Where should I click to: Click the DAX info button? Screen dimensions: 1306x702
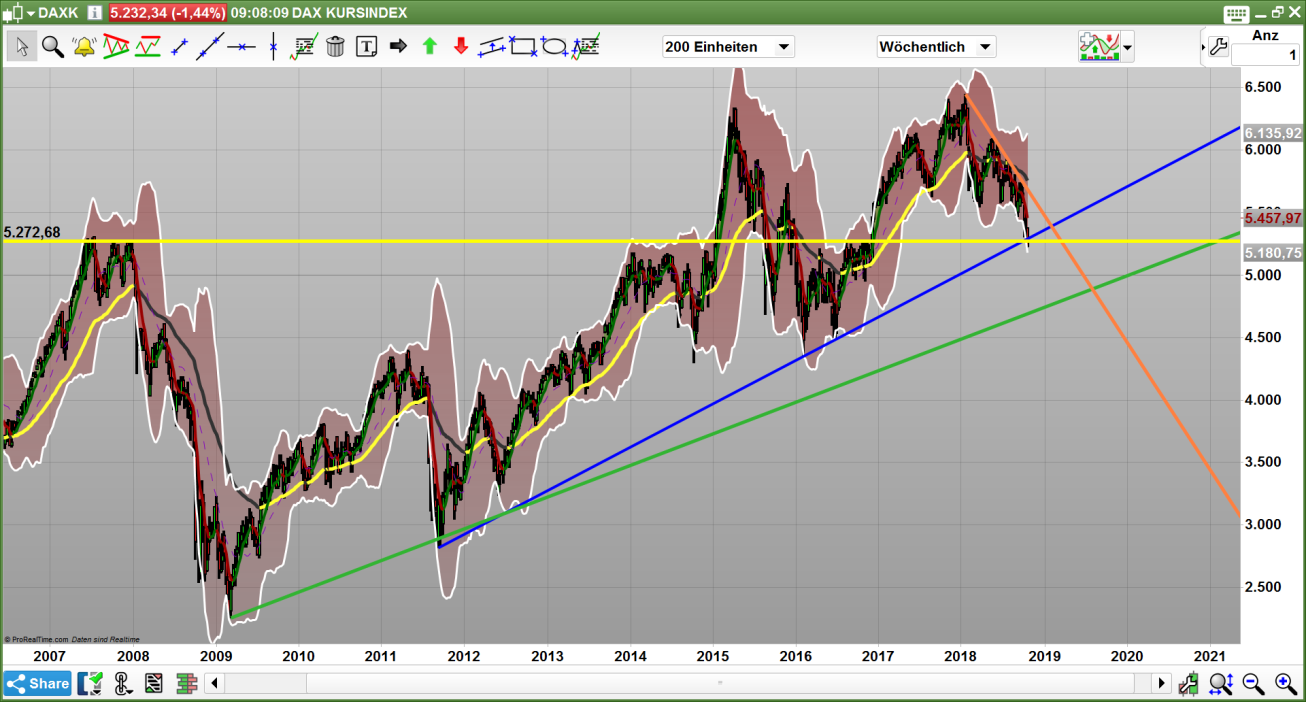(x=93, y=12)
